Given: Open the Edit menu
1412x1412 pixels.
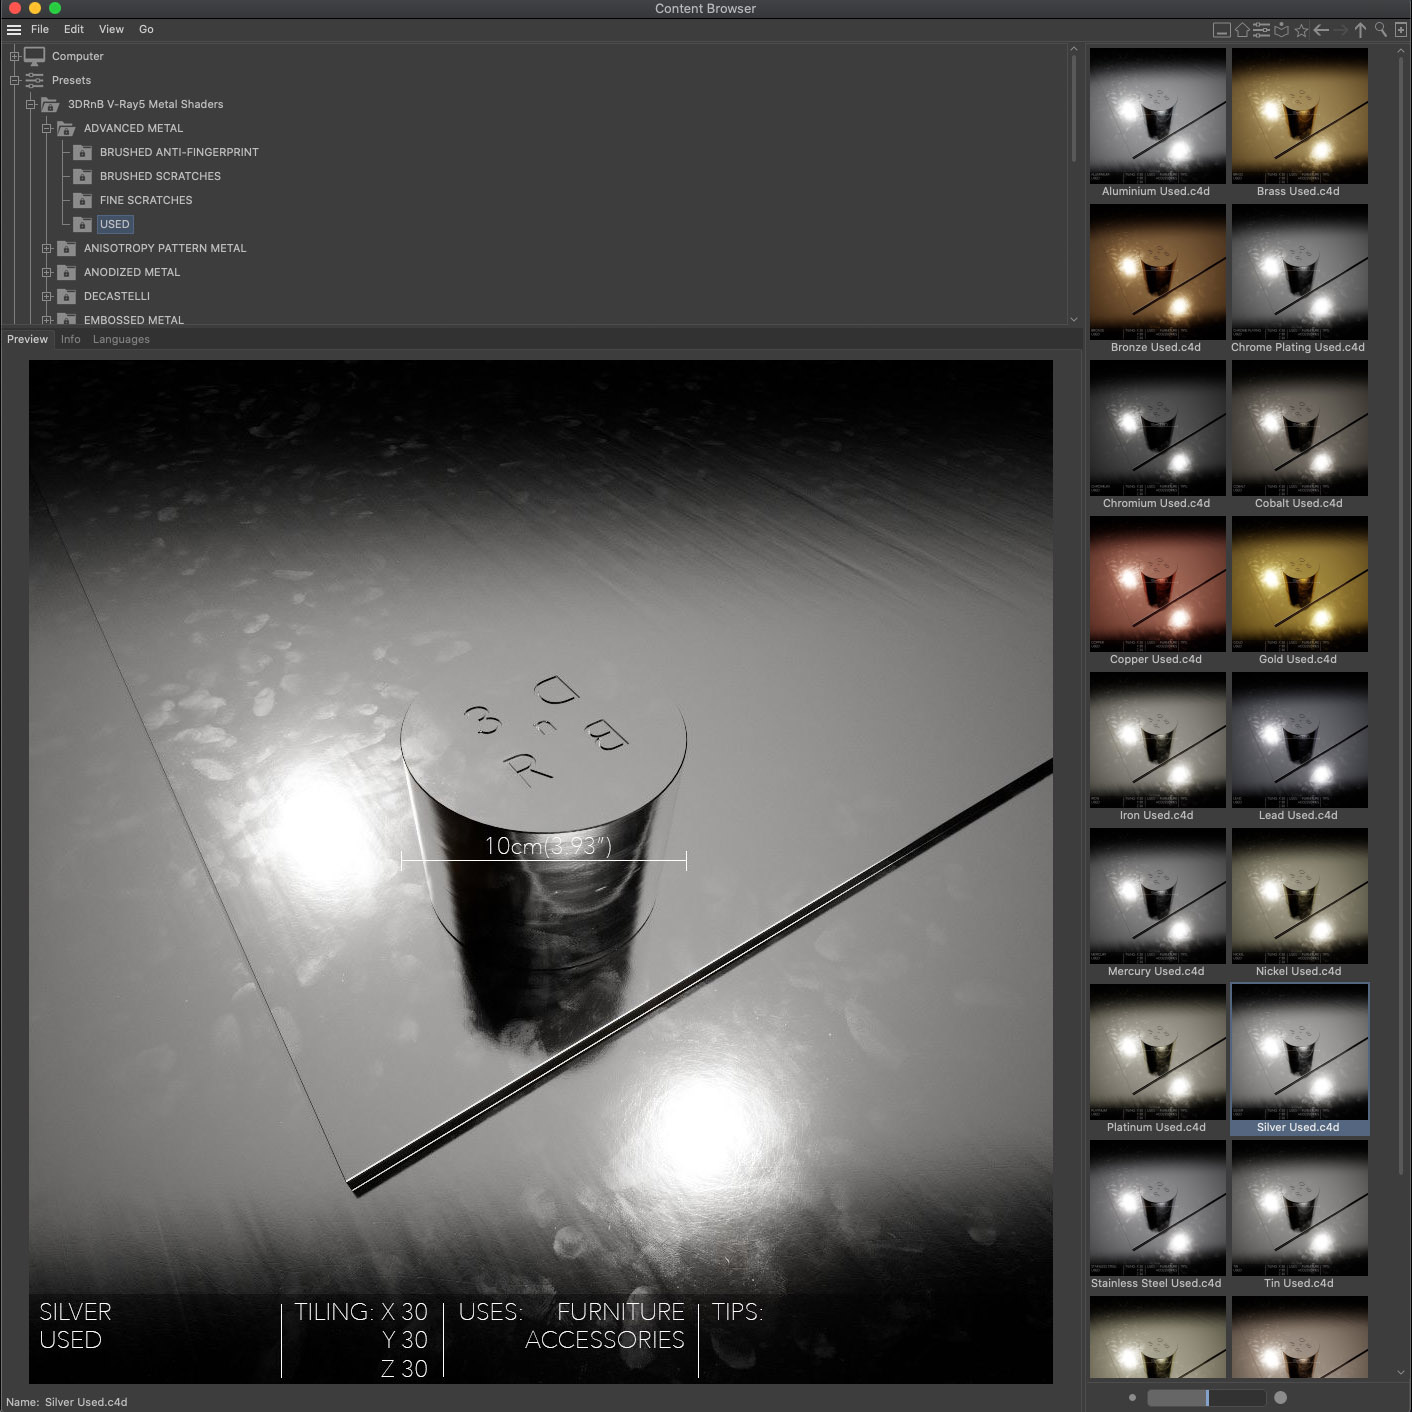Looking at the screenshot, I should click(74, 30).
